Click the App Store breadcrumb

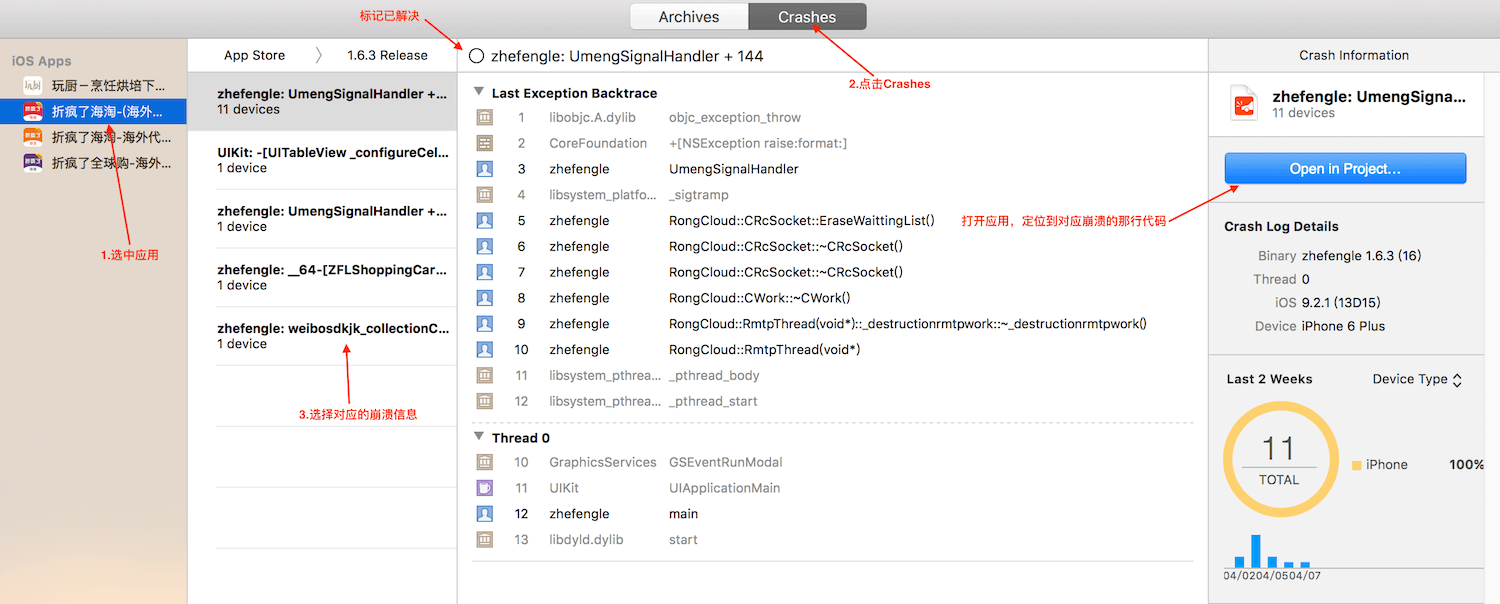pyautogui.click(x=254, y=55)
